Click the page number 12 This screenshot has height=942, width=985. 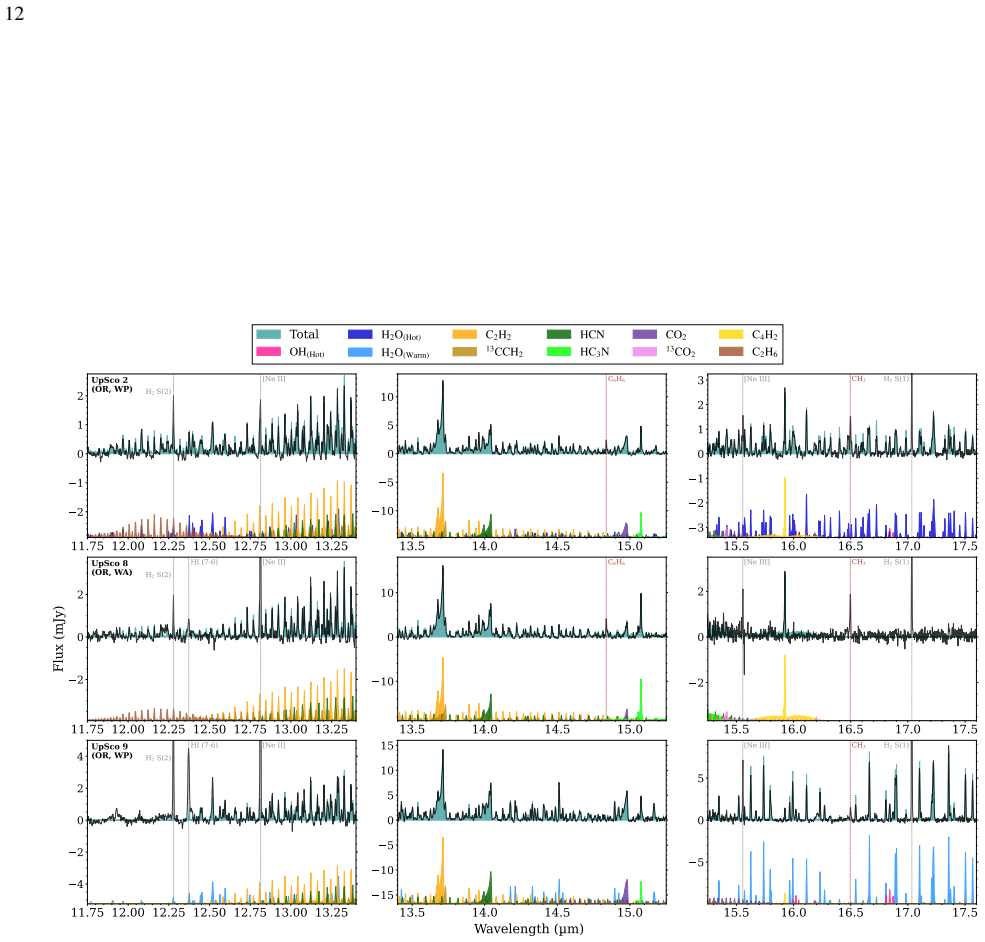[x=14, y=14]
